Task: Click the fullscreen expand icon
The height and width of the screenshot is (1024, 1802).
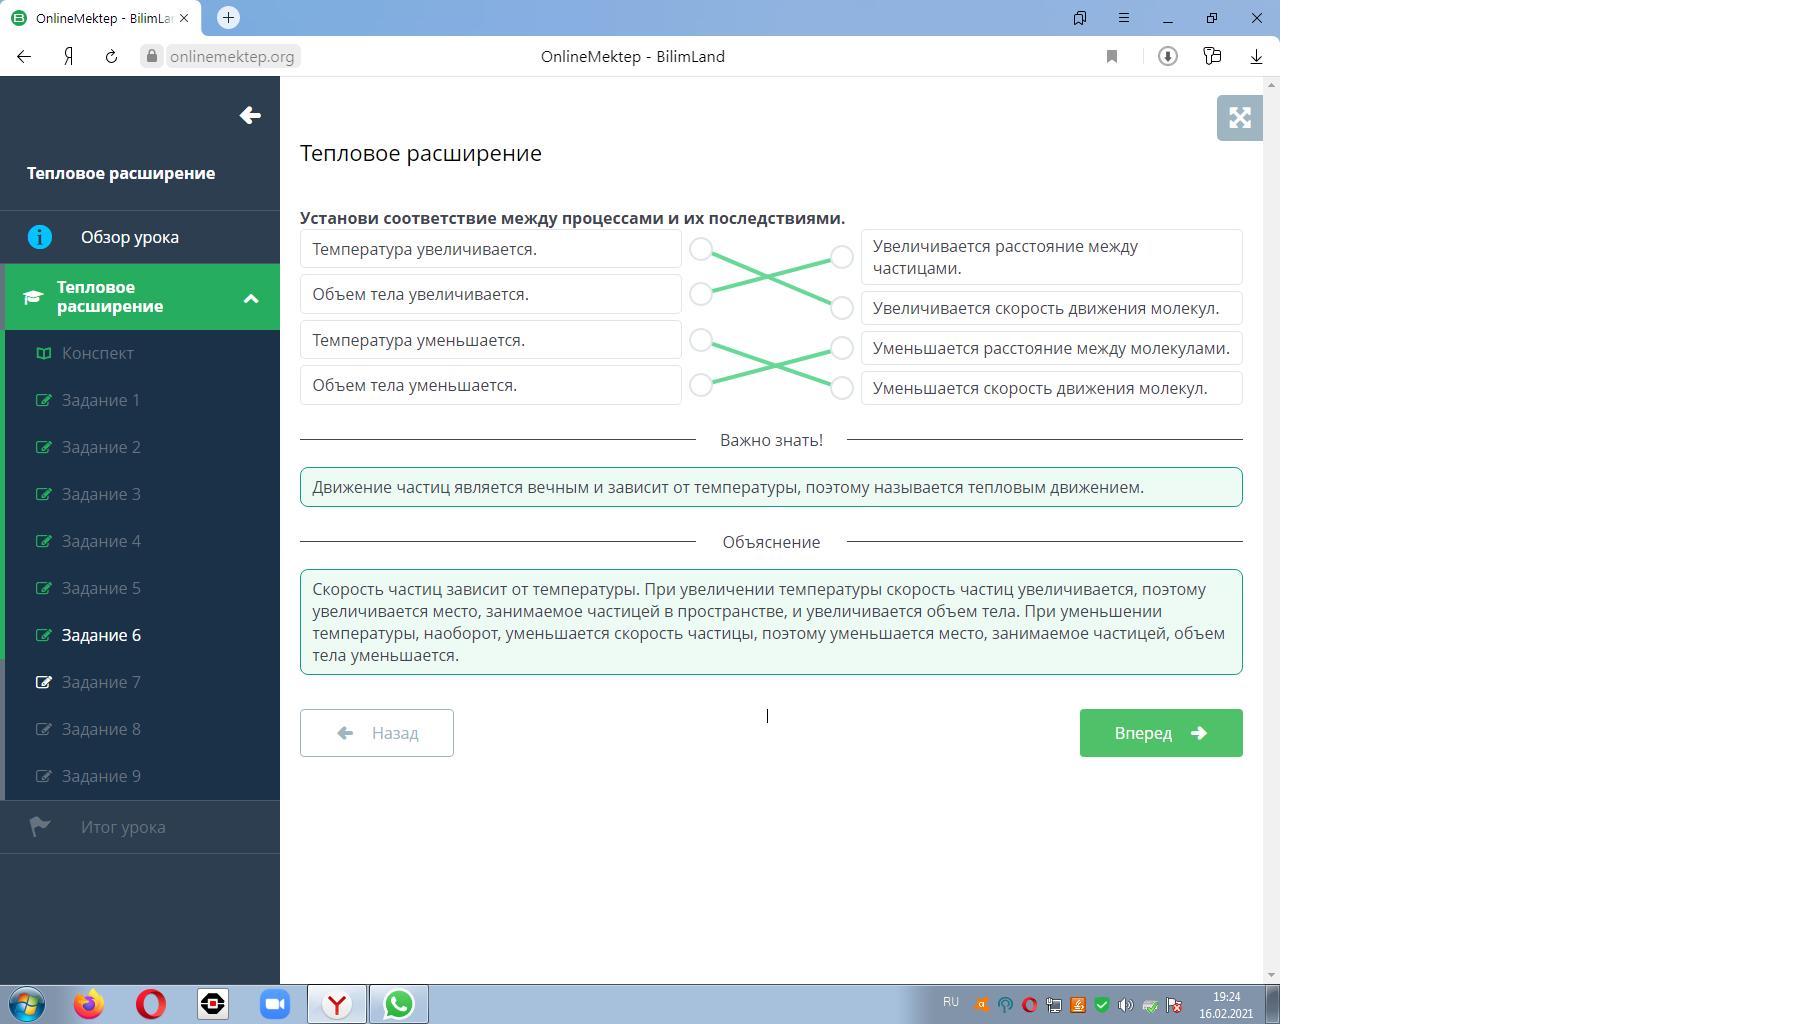Action: [x=1239, y=118]
